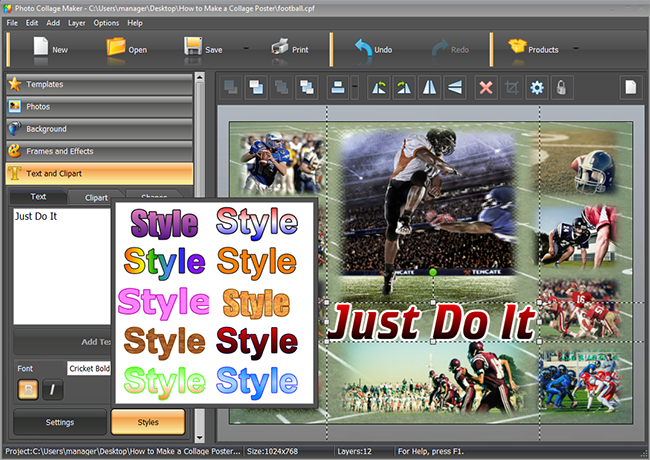Choose the brown wood Style preset

(x=165, y=342)
